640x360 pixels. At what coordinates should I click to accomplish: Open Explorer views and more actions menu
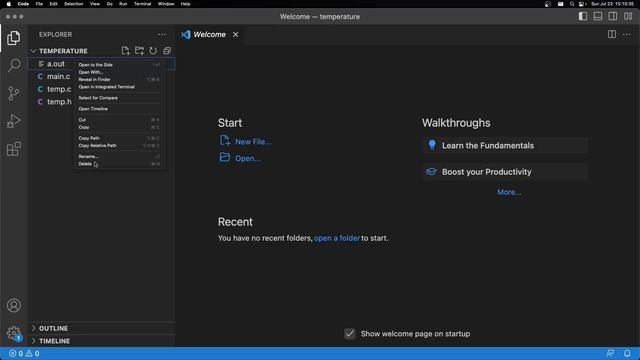(x=162, y=35)
